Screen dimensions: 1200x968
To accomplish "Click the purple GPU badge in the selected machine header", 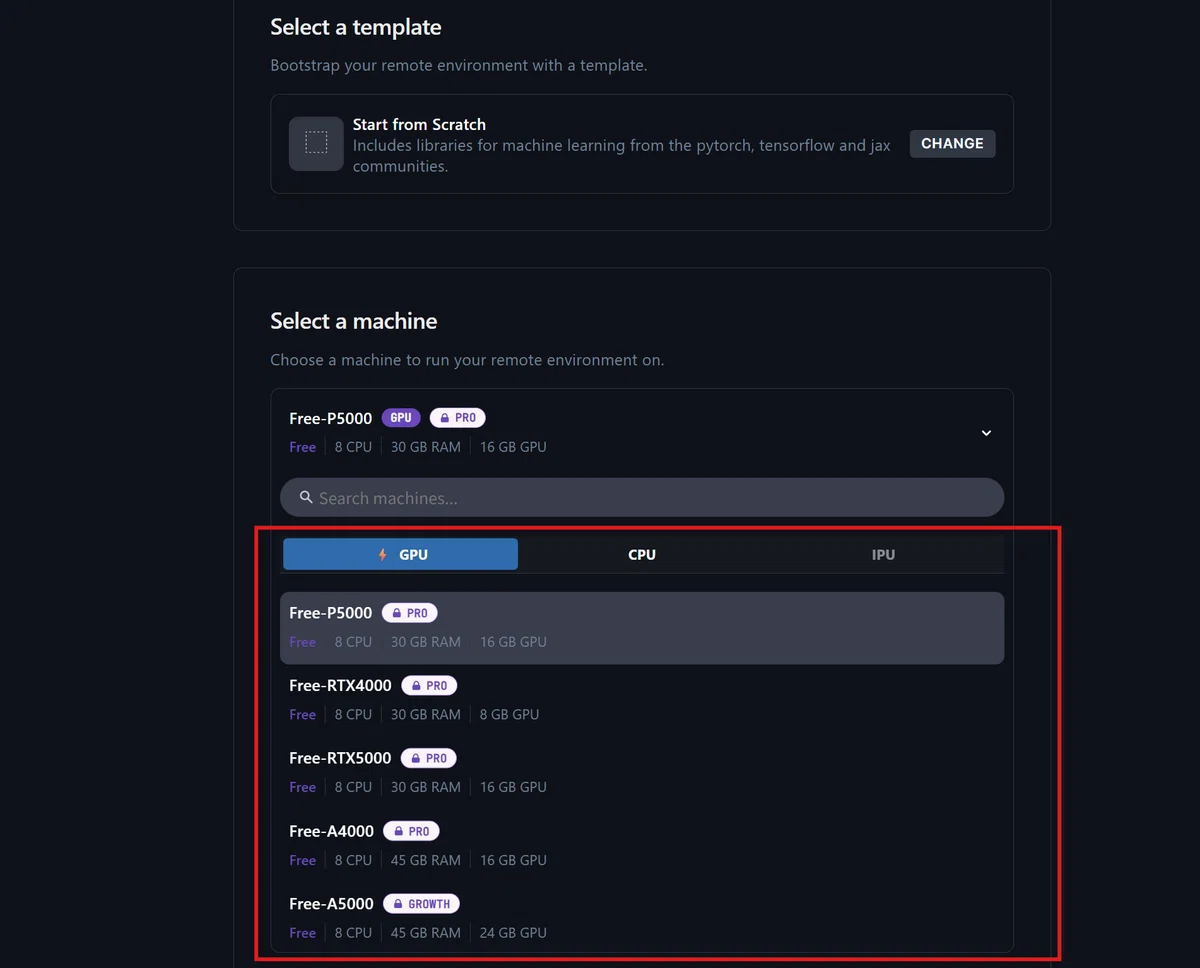I will tap(401, 418).
